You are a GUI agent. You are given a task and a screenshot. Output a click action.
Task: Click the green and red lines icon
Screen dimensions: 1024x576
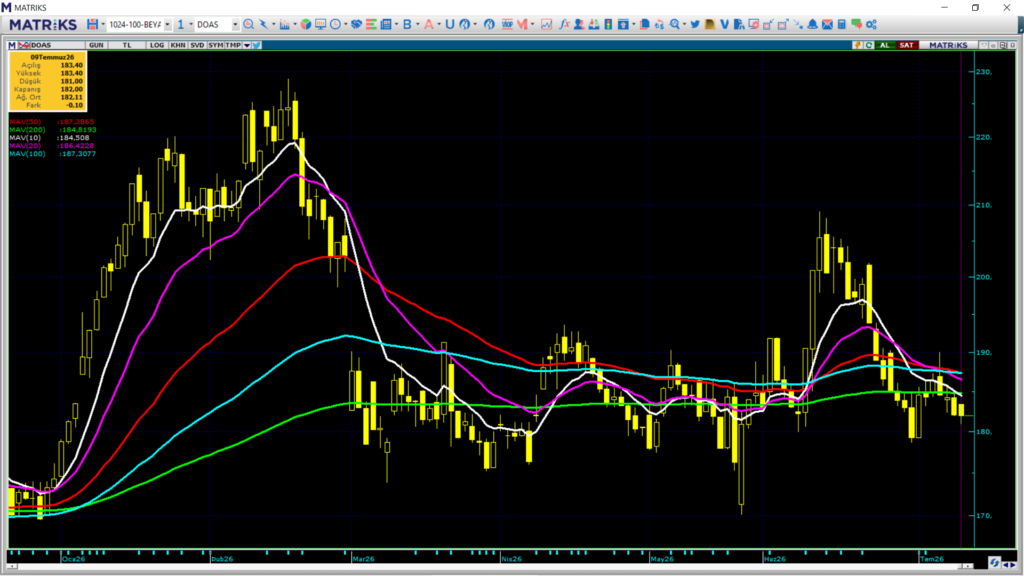tap(371, 24)
